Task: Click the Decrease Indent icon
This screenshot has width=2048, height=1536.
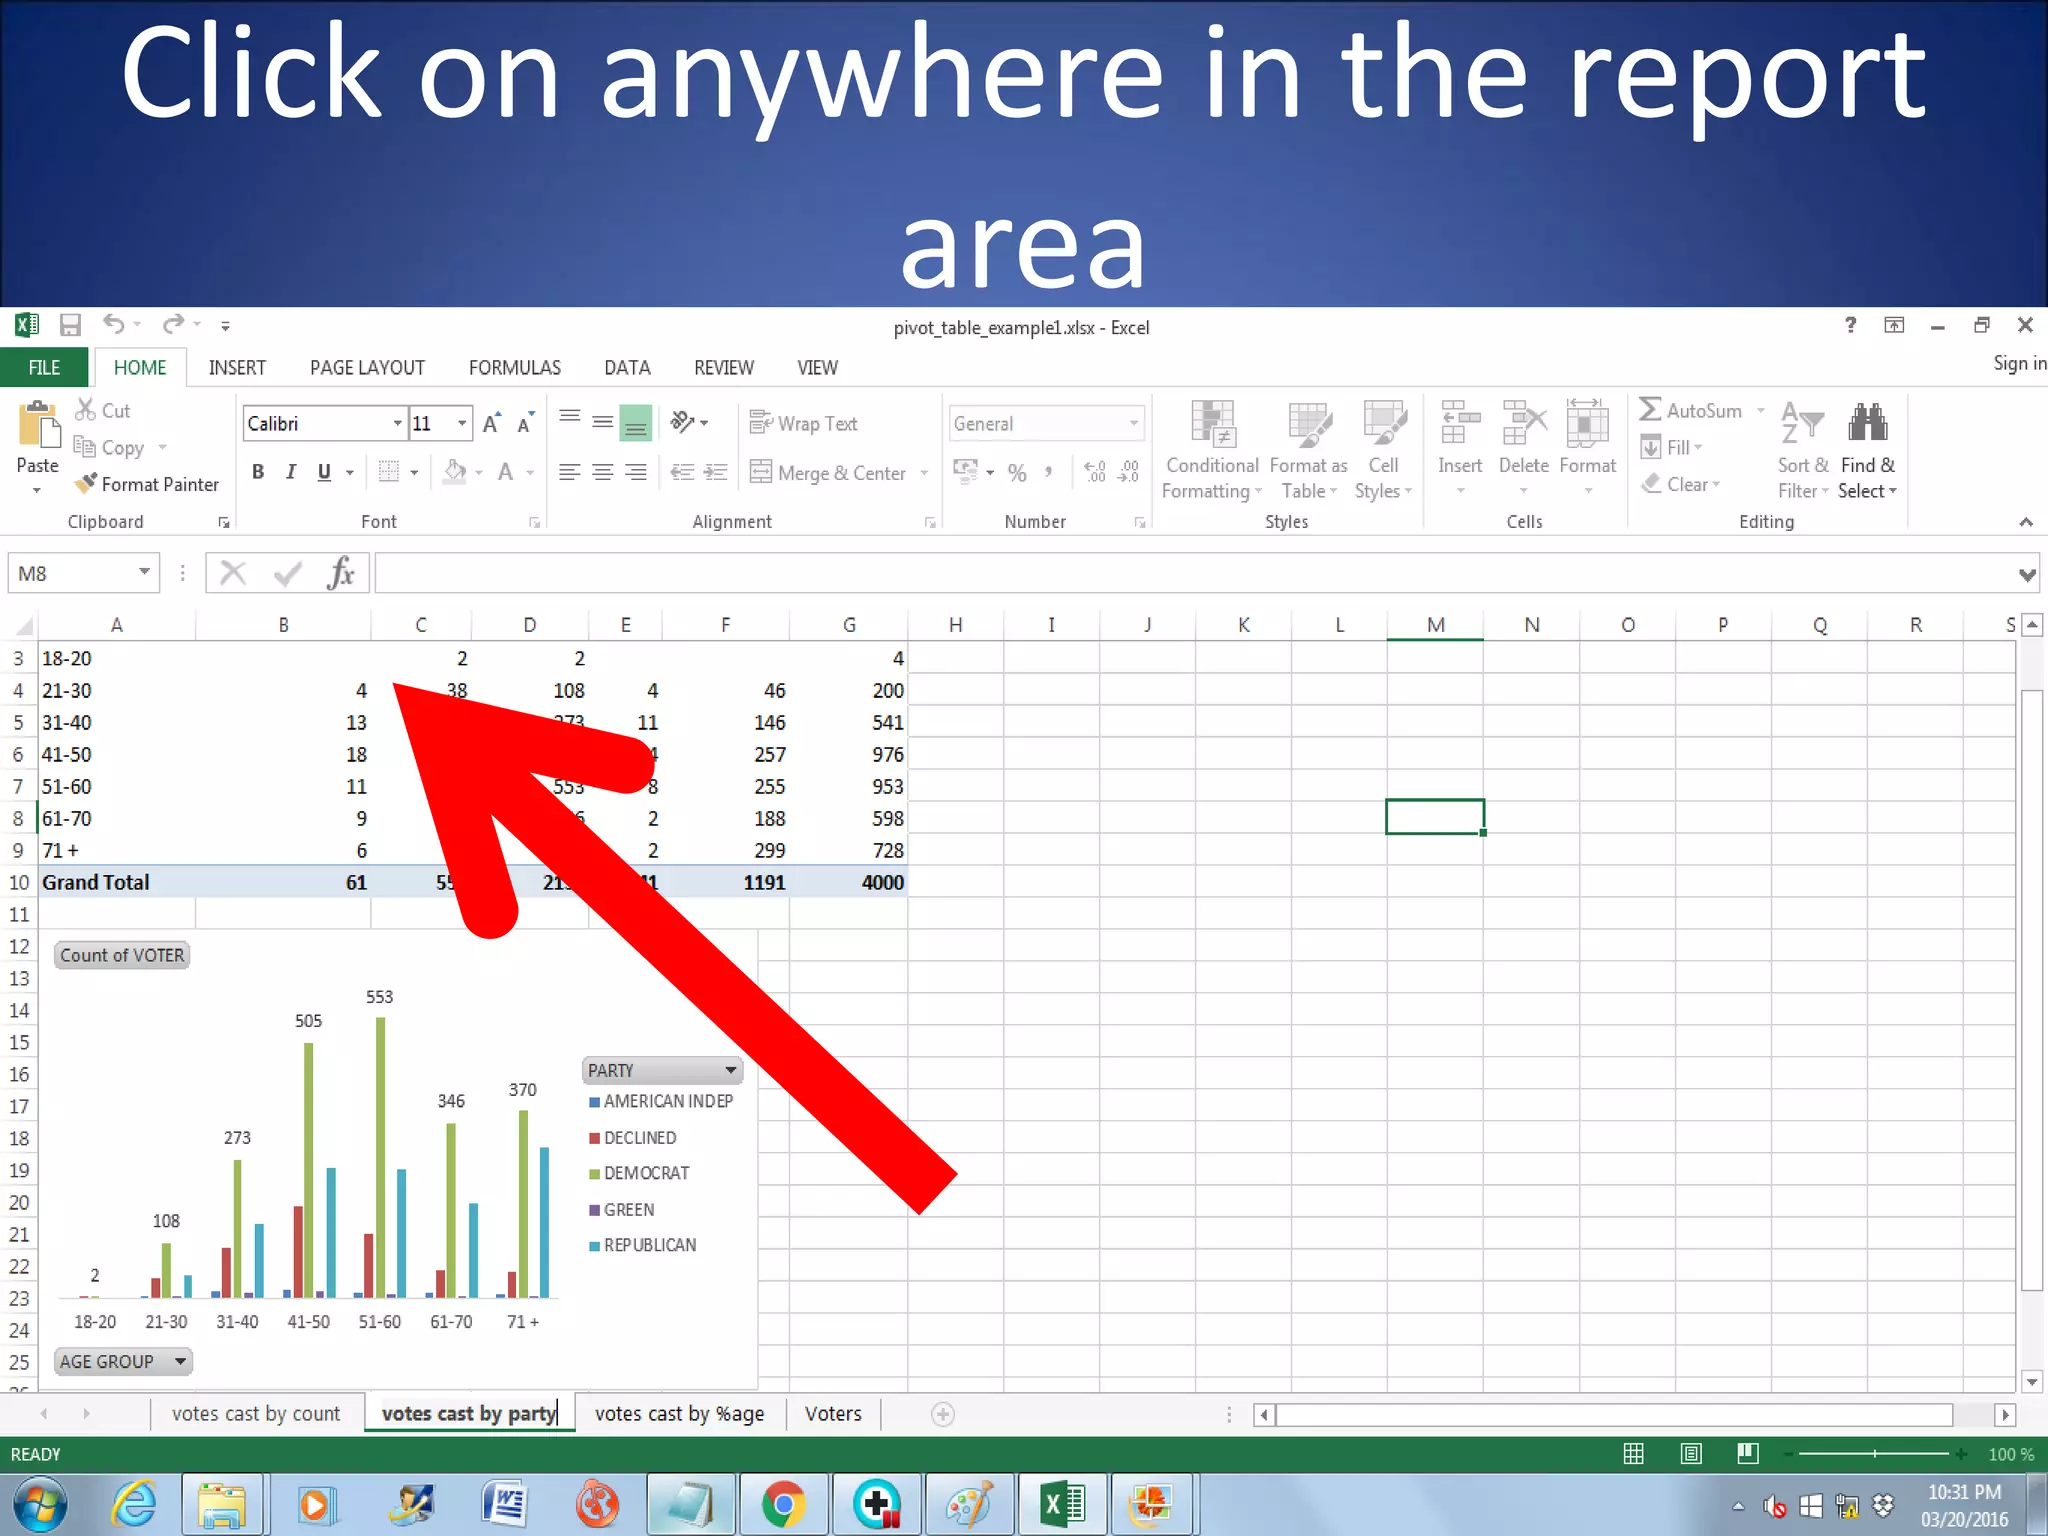Action: pyautogui.click(x=682, y=472)
